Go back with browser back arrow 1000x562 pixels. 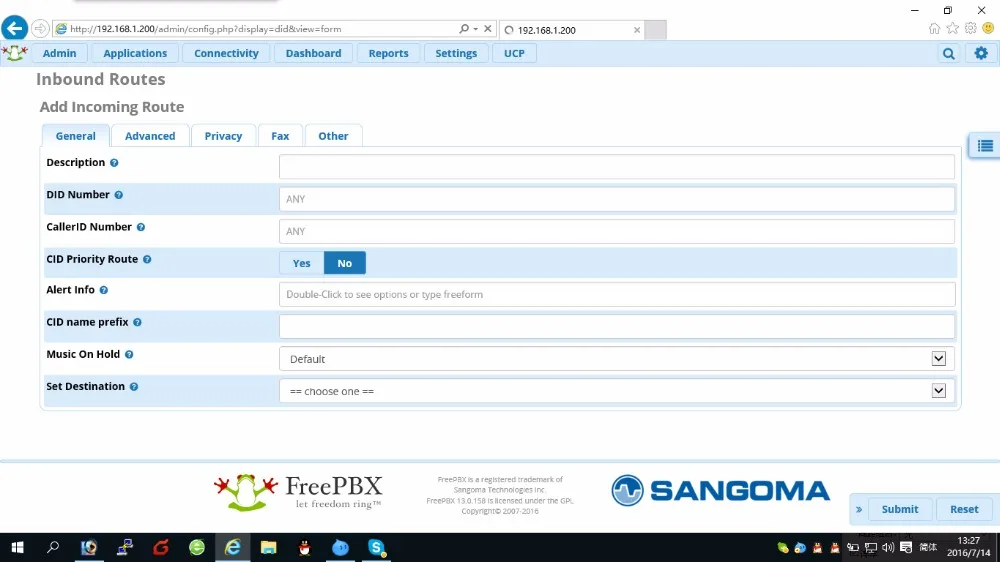(14, 28)
